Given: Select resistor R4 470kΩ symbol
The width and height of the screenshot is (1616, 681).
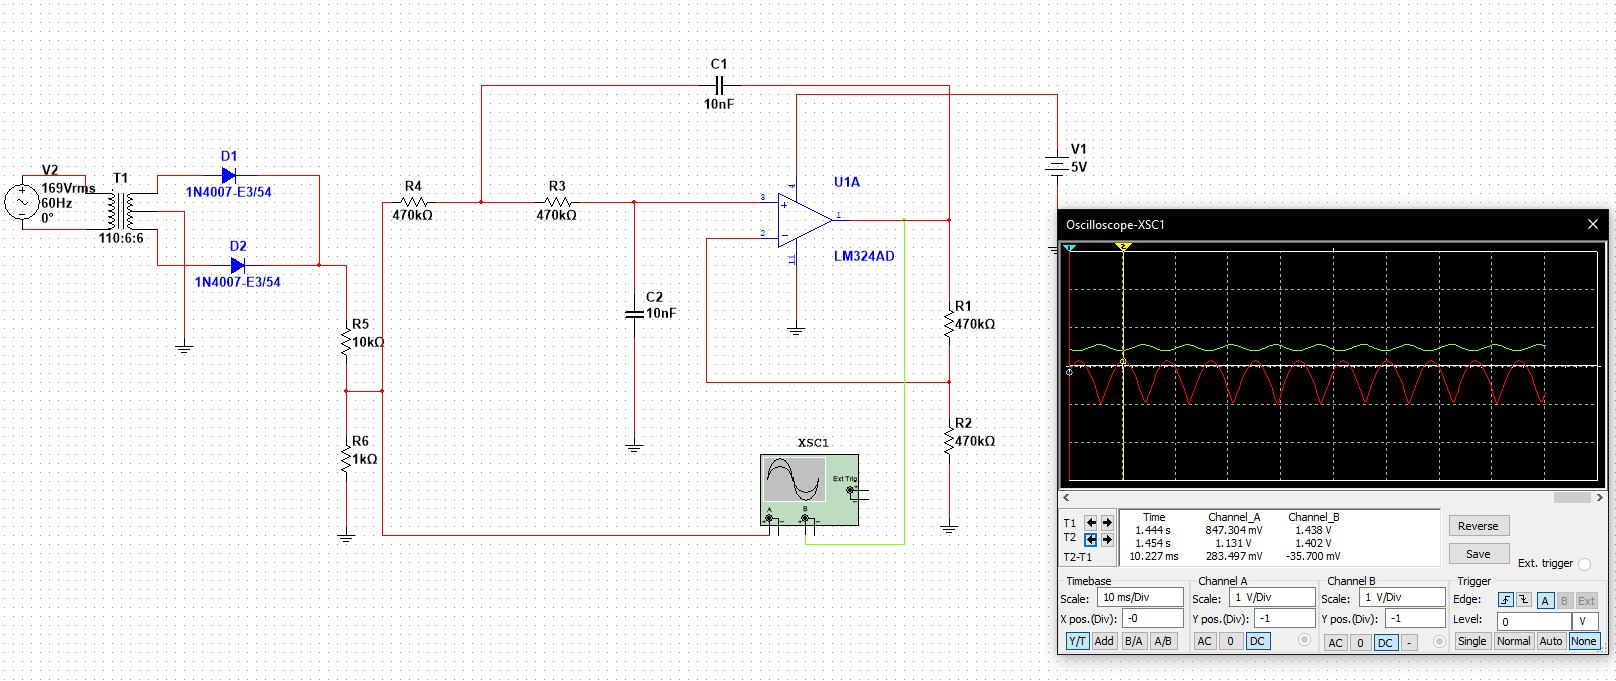Looking at the screenshot, I should [x=412, y=202].
